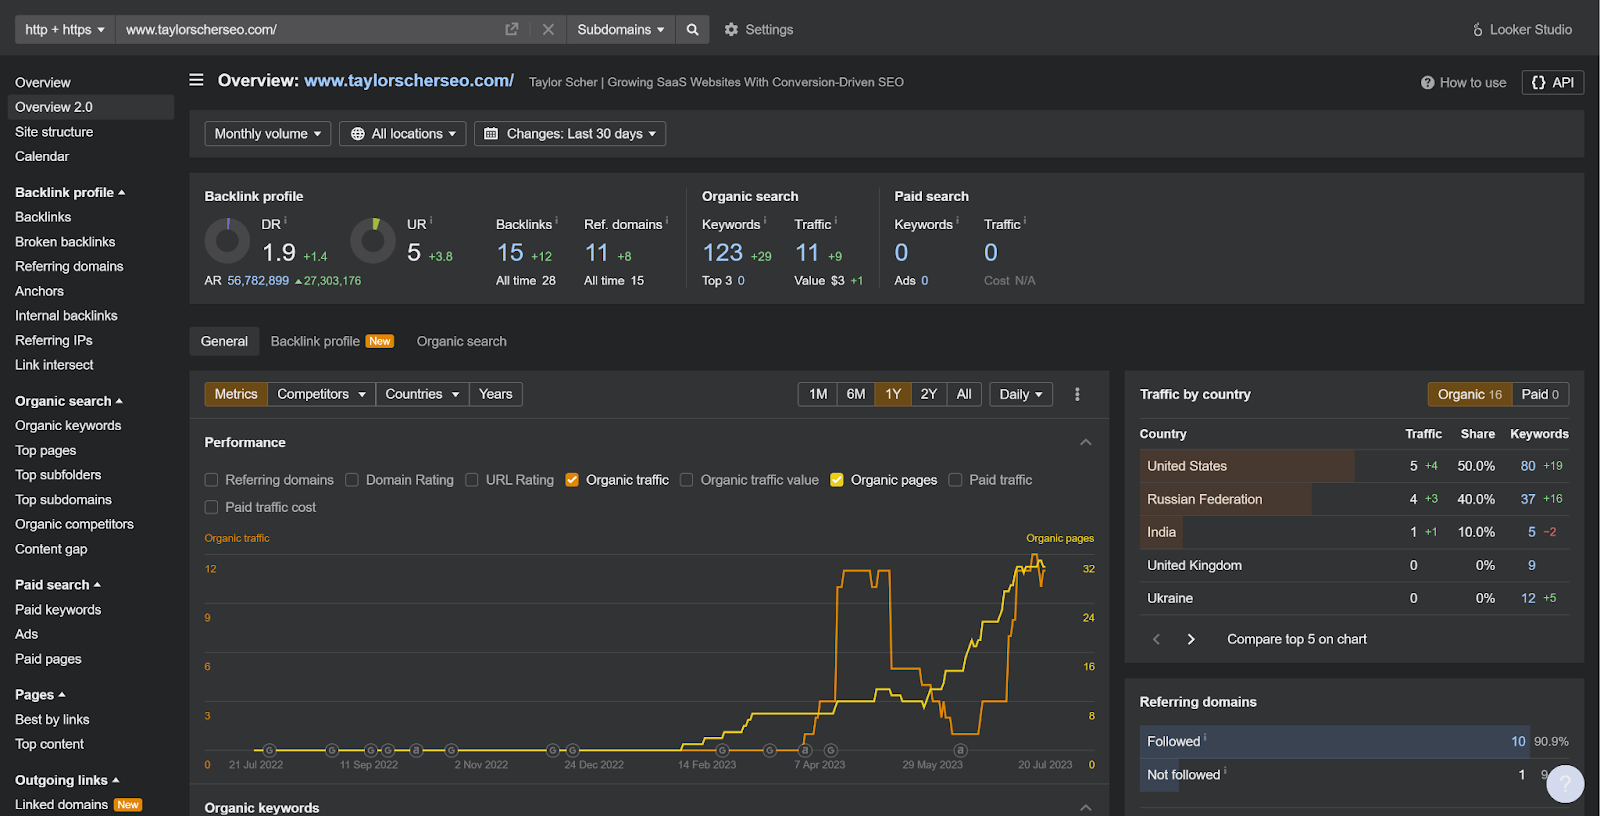Enable Paid traffic cost checkbox
The width and height of the screenshot is (1600, 816).
point(211,507)
